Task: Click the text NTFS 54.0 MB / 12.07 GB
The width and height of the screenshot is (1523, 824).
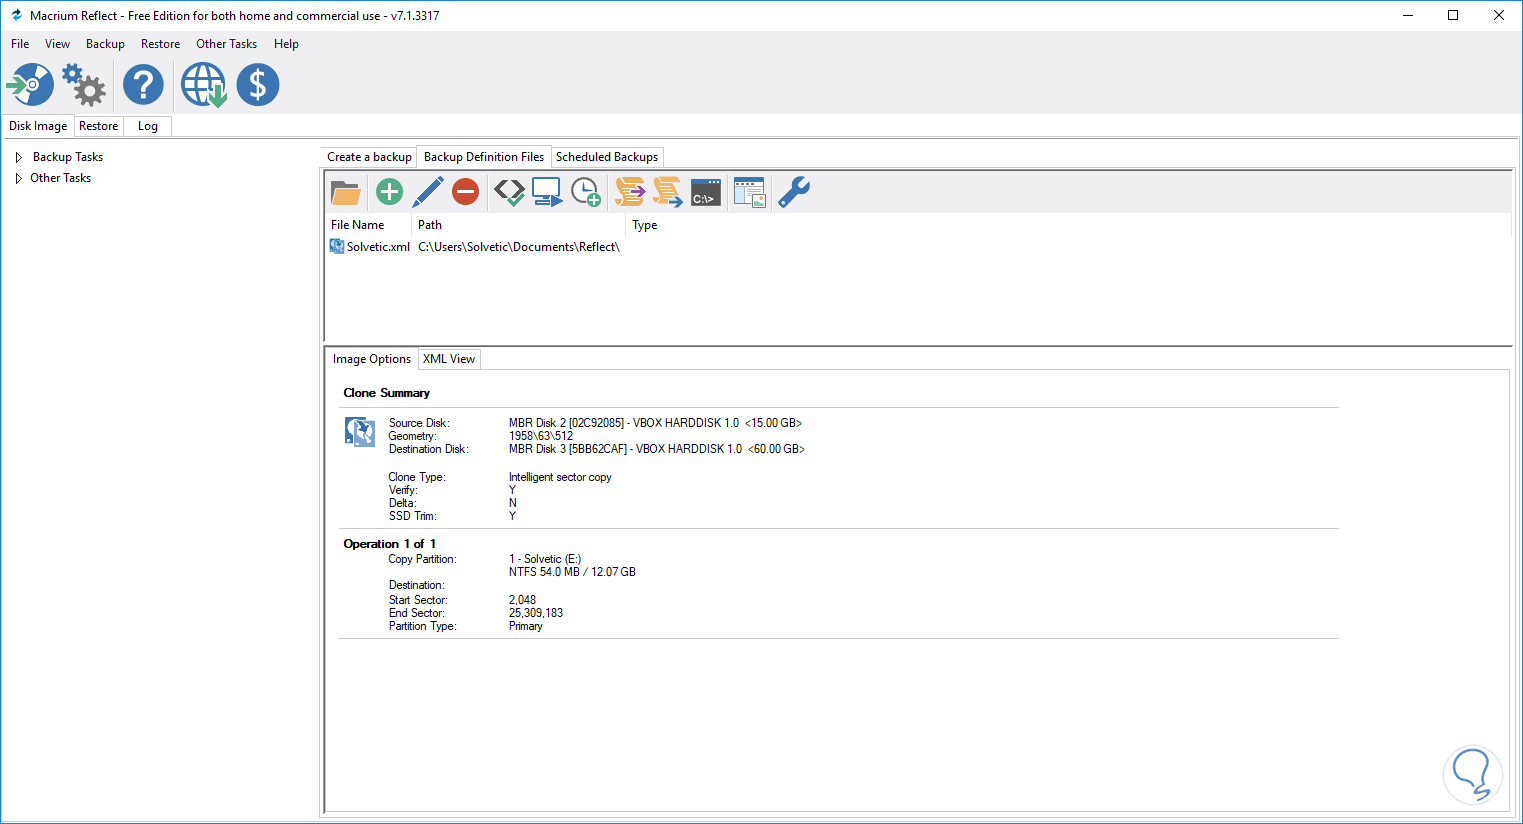Action: (x=572, y=572)
